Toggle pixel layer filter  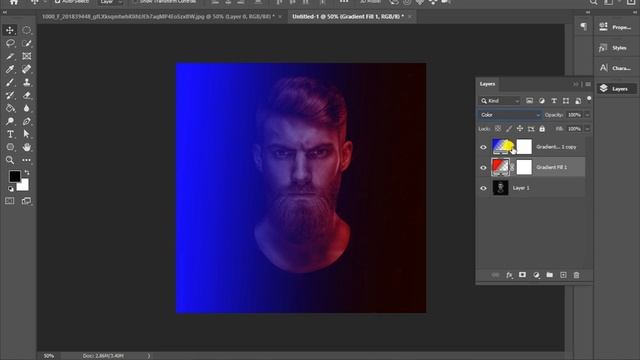[x=529, y=101]
